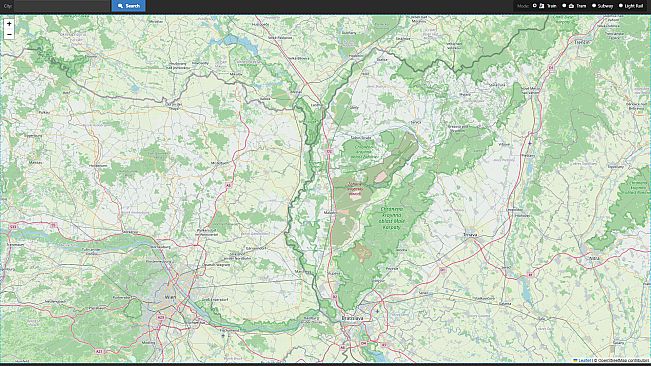Click the tram icon beside the Tram label
This screenshot has height=366, width=651.
pos(571,6)
